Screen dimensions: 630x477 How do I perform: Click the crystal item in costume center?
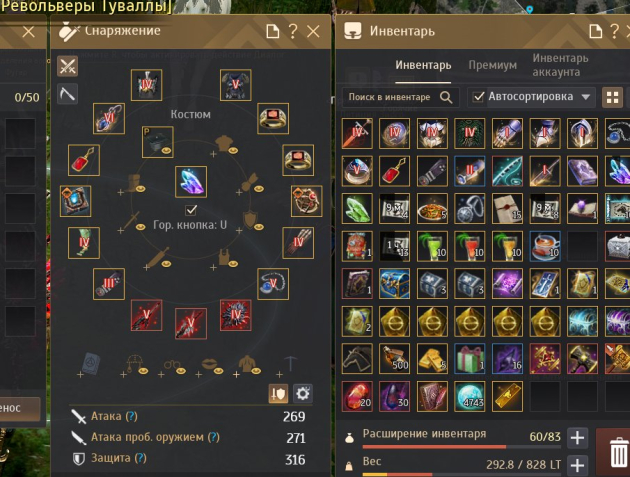(x=191, y=182)
